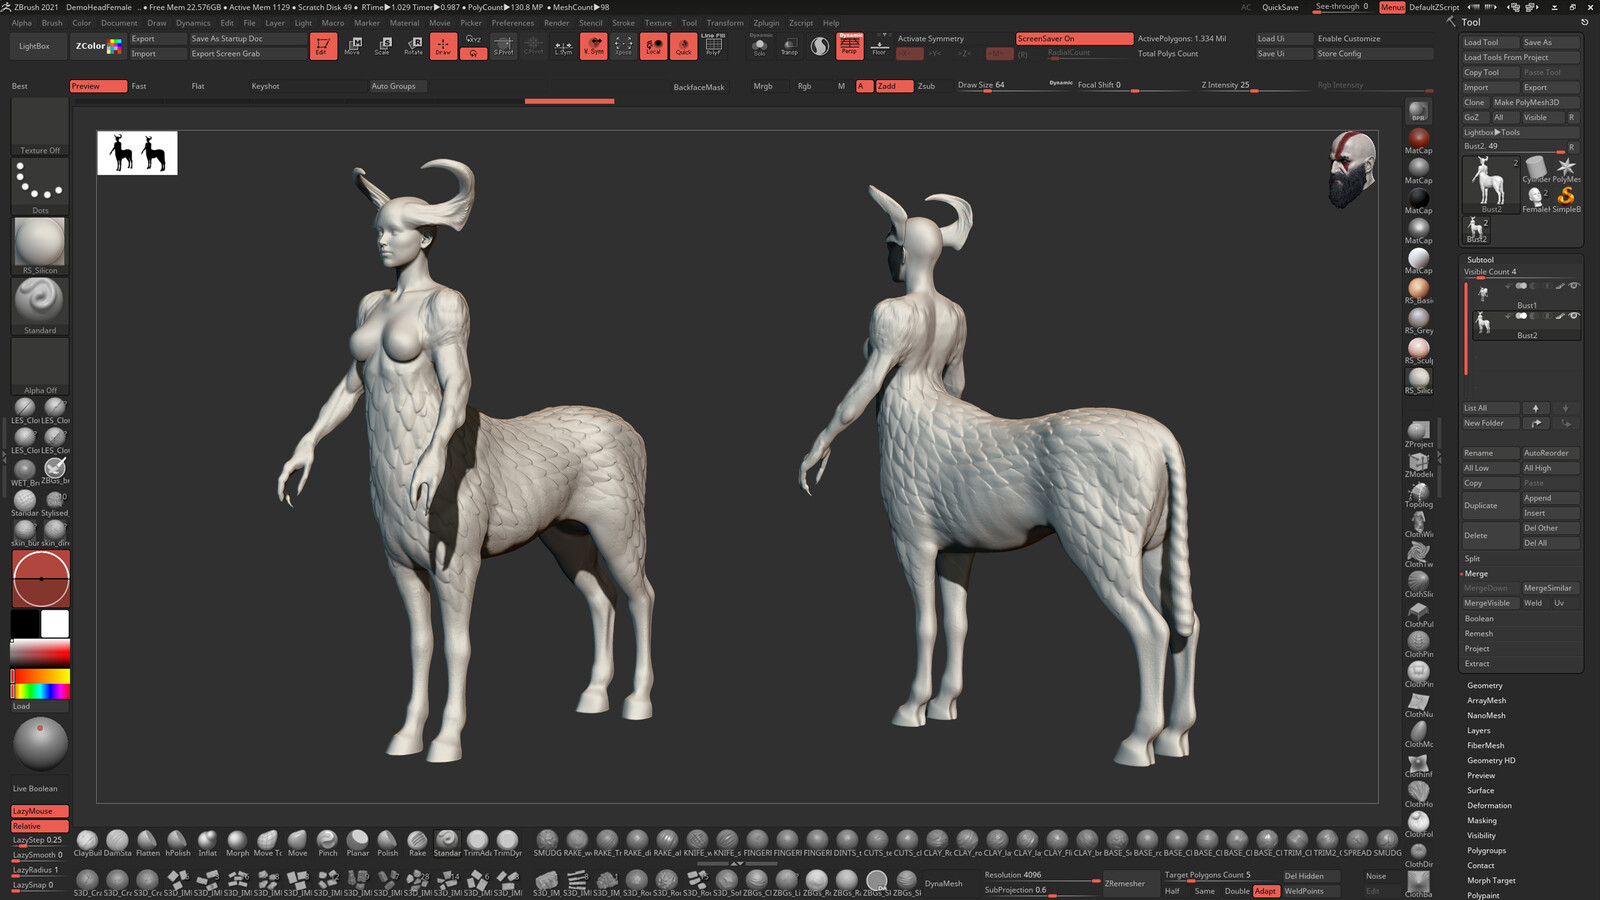The width and height of the screenshot is (1600, 900).
Task: Pick a hue in the rainbow color strip
Action: coord(40,691)
